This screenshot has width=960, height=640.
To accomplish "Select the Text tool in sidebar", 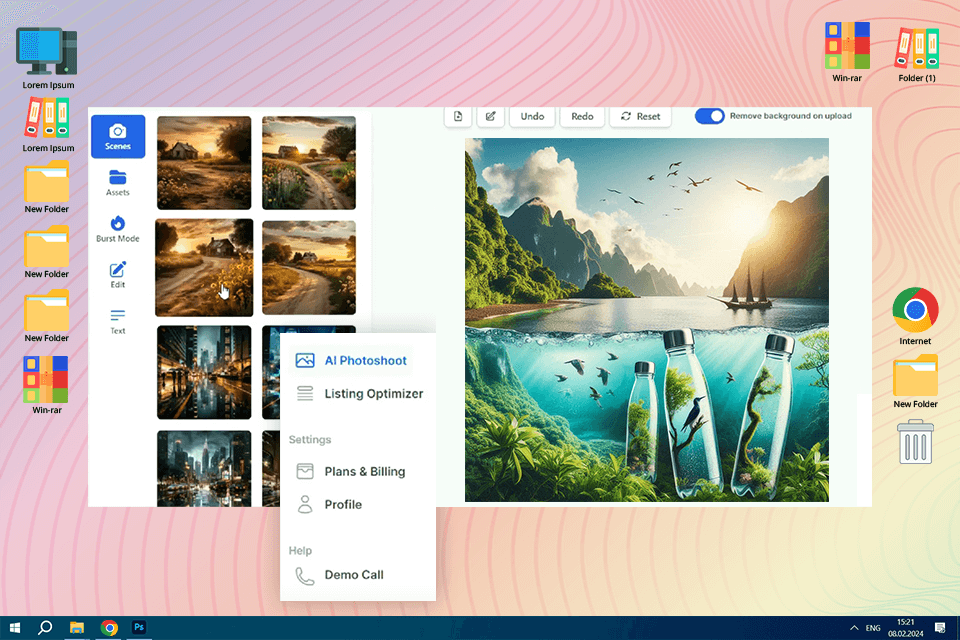I will point(118,321).
